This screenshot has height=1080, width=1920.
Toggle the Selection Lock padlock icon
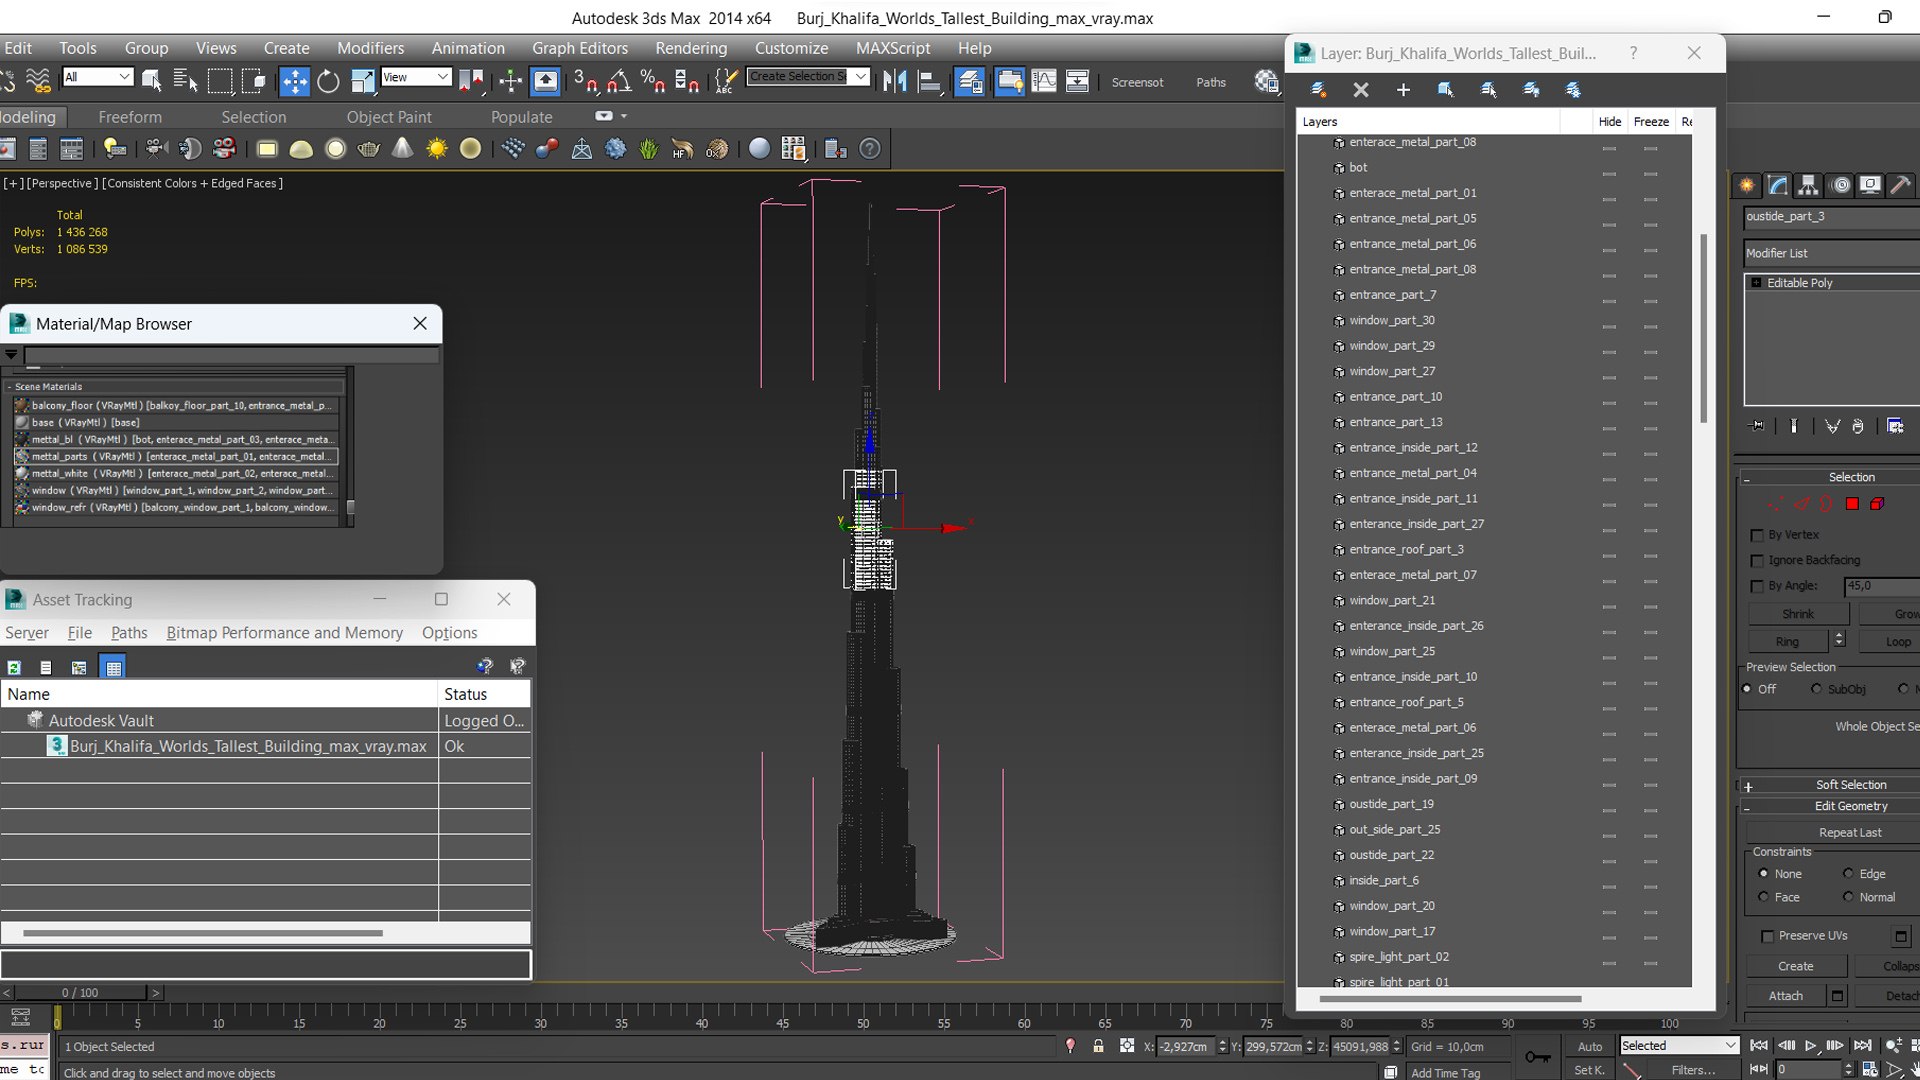click(x=1098, y=1046)
